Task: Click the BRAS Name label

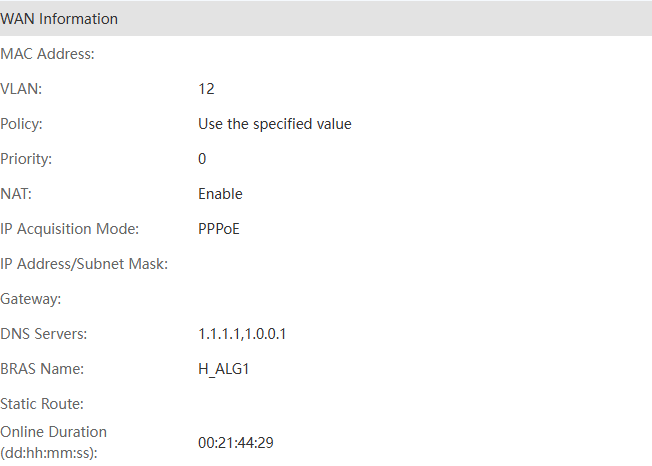Action: (42, 369)
